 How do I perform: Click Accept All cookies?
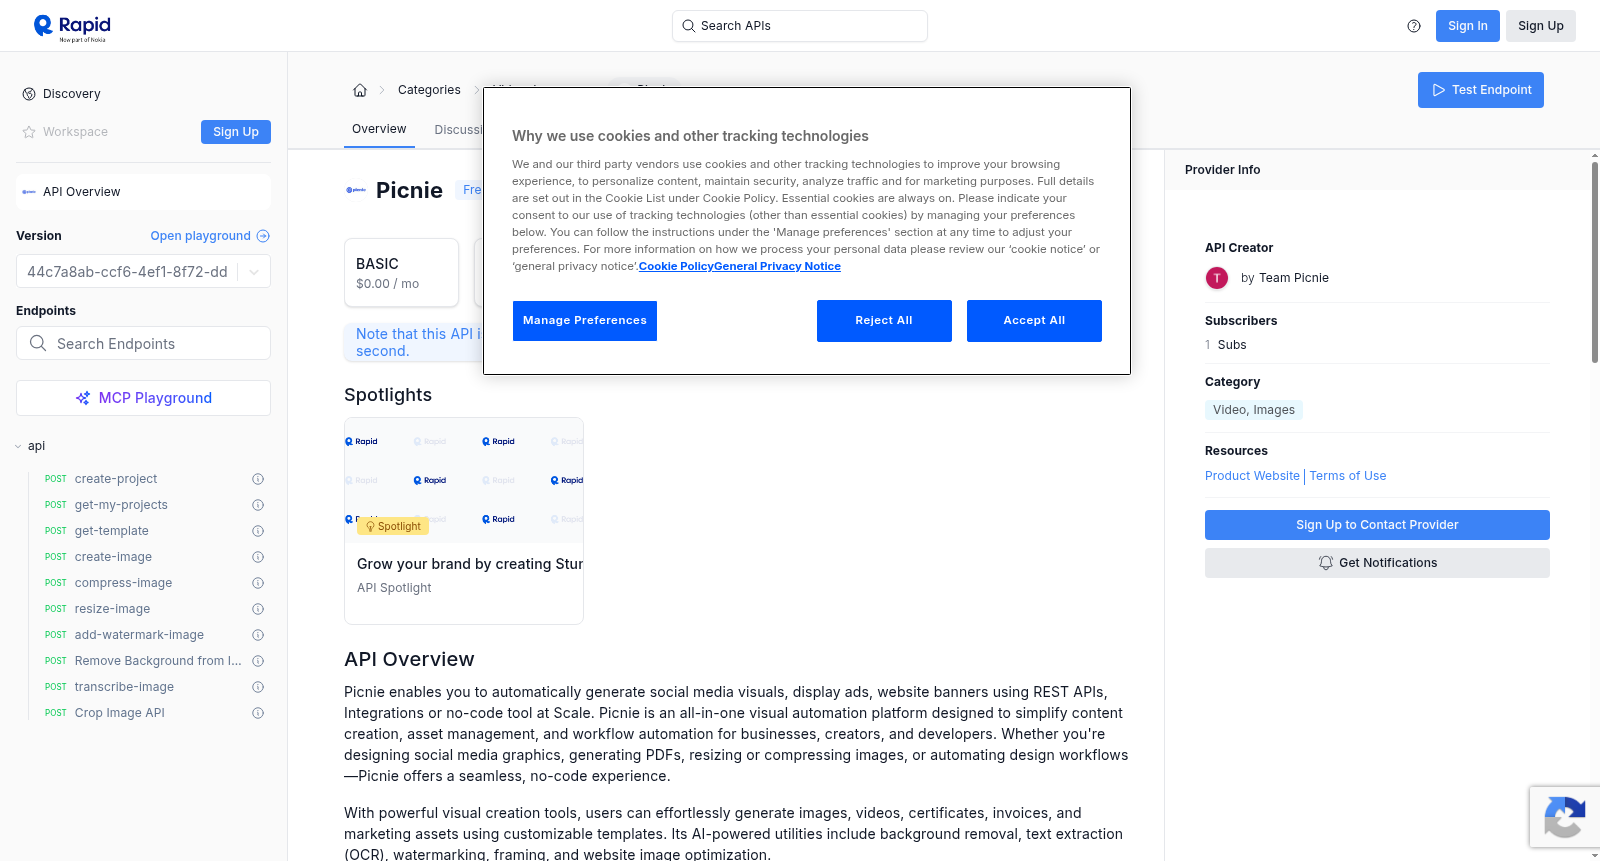(1034, 321)
